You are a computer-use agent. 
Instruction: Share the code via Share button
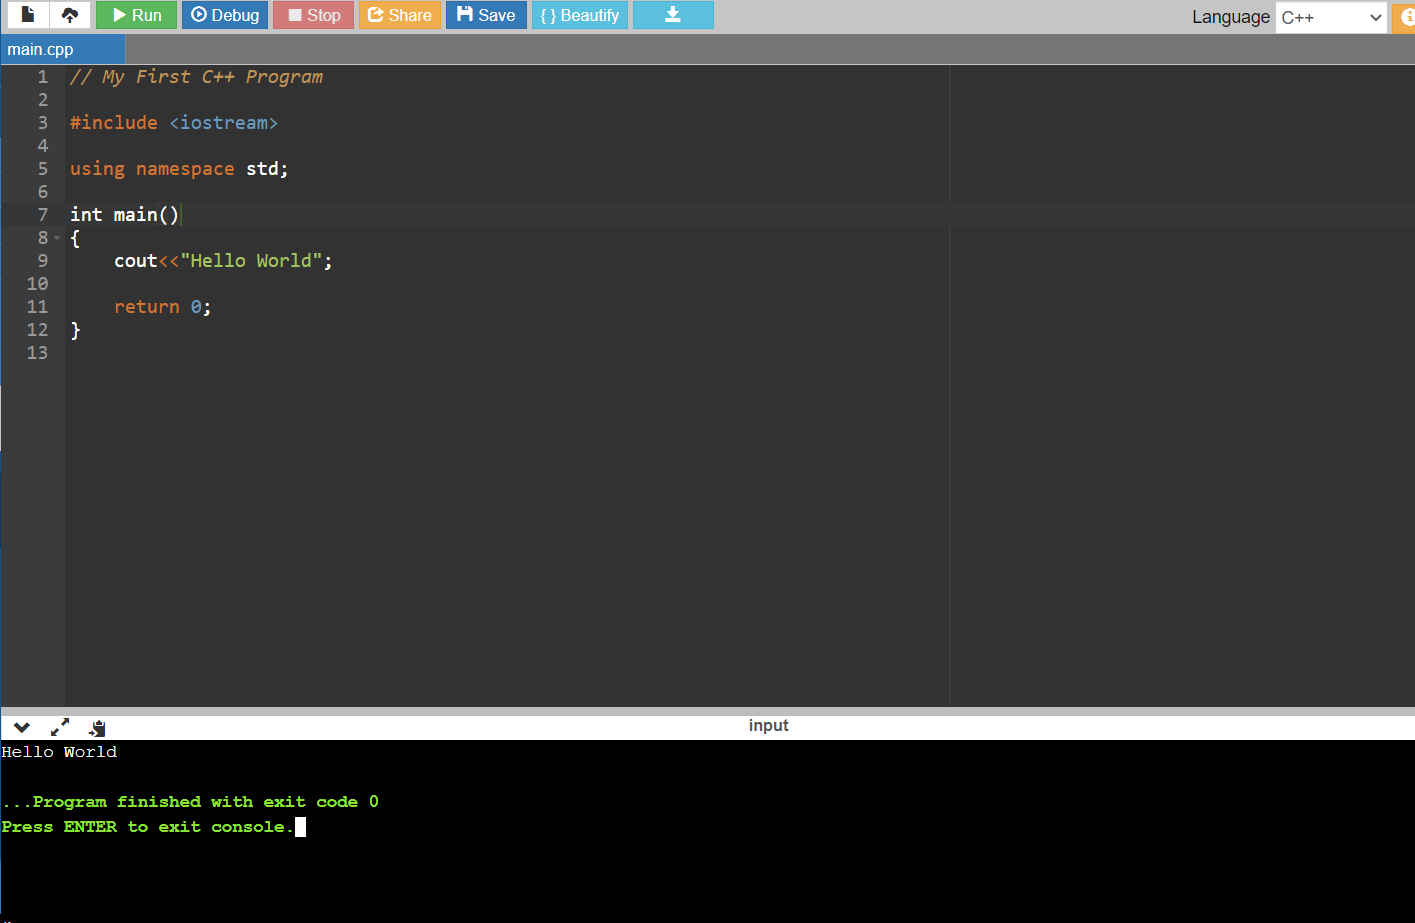pos(400,15)
